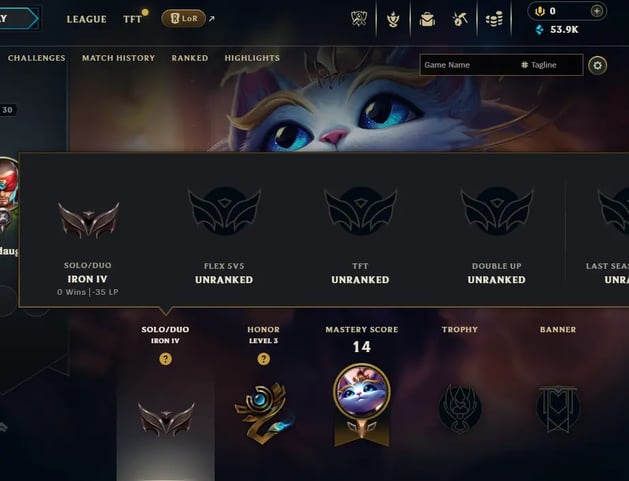Click the Game Name search field
Viewport: 629px width, 481px height.
point(469,65)
